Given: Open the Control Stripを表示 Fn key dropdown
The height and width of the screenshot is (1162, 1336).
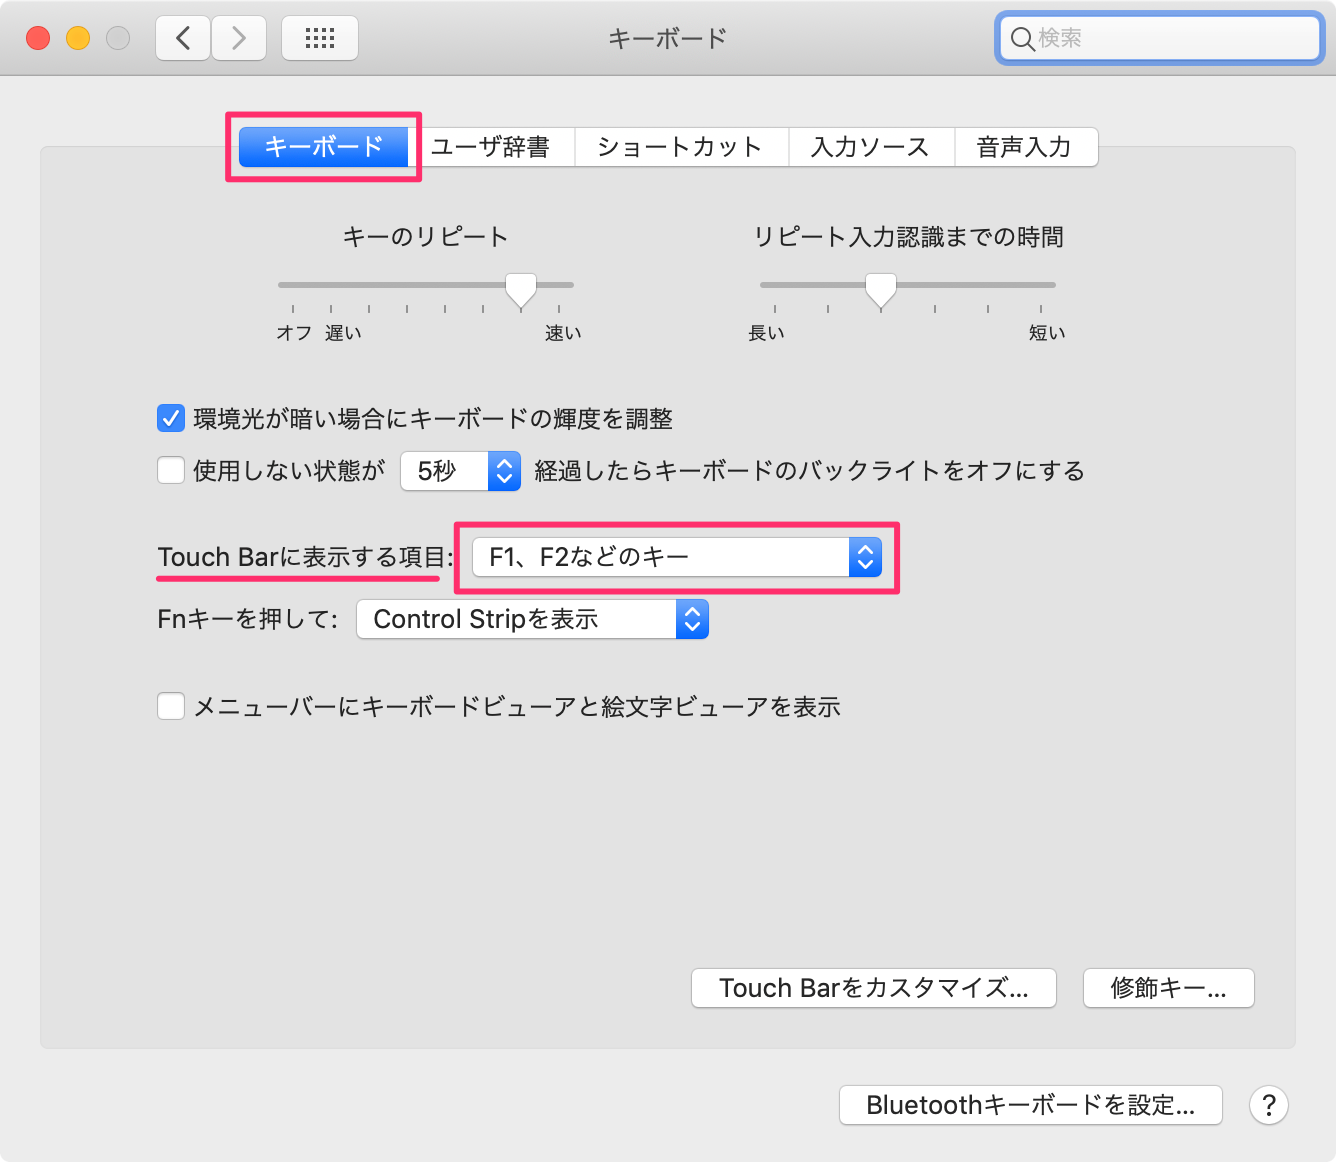Looking at the screenshot, I should 532,619.
